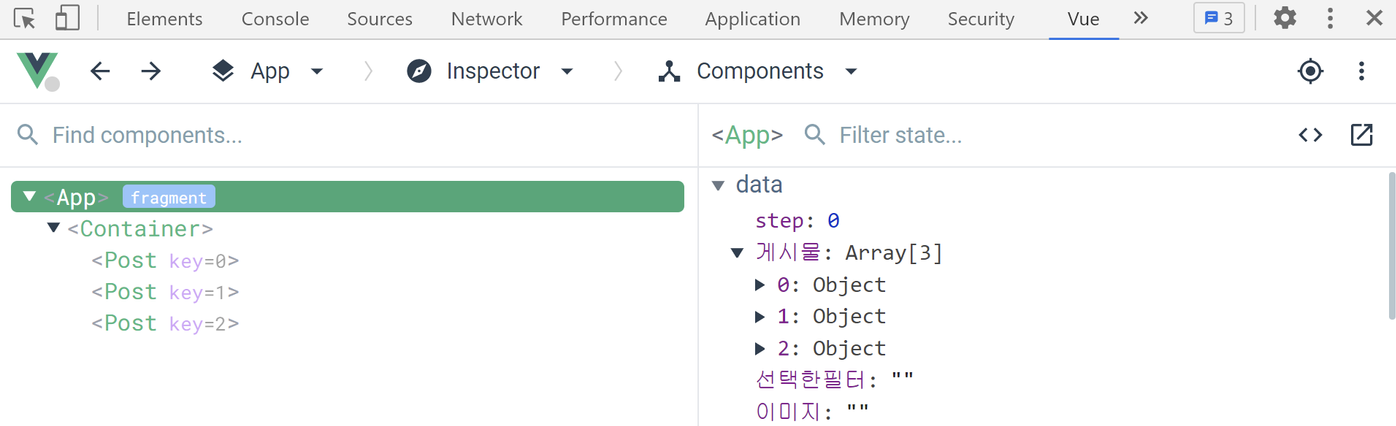The width and height of the screenshot is (1396, 426).
Task: Click the fragment badge on App
Action: 169,198
